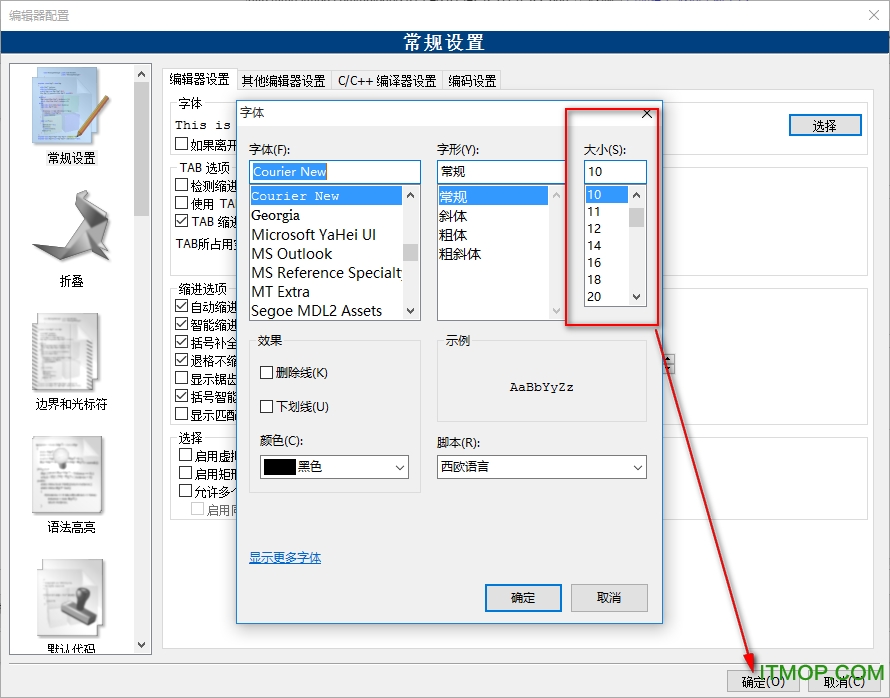Close the 编辑器配置 window
Screen dimensions: 890x698
tap(874, 15)
